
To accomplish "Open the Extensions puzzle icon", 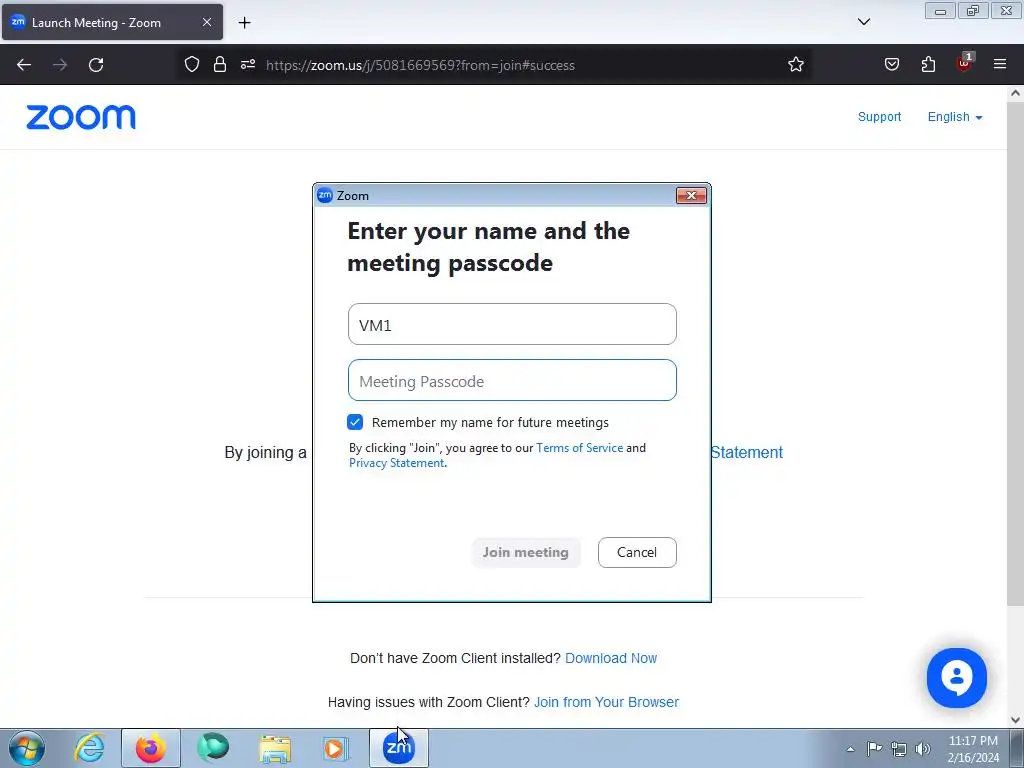I will click(x=928, y=65).
